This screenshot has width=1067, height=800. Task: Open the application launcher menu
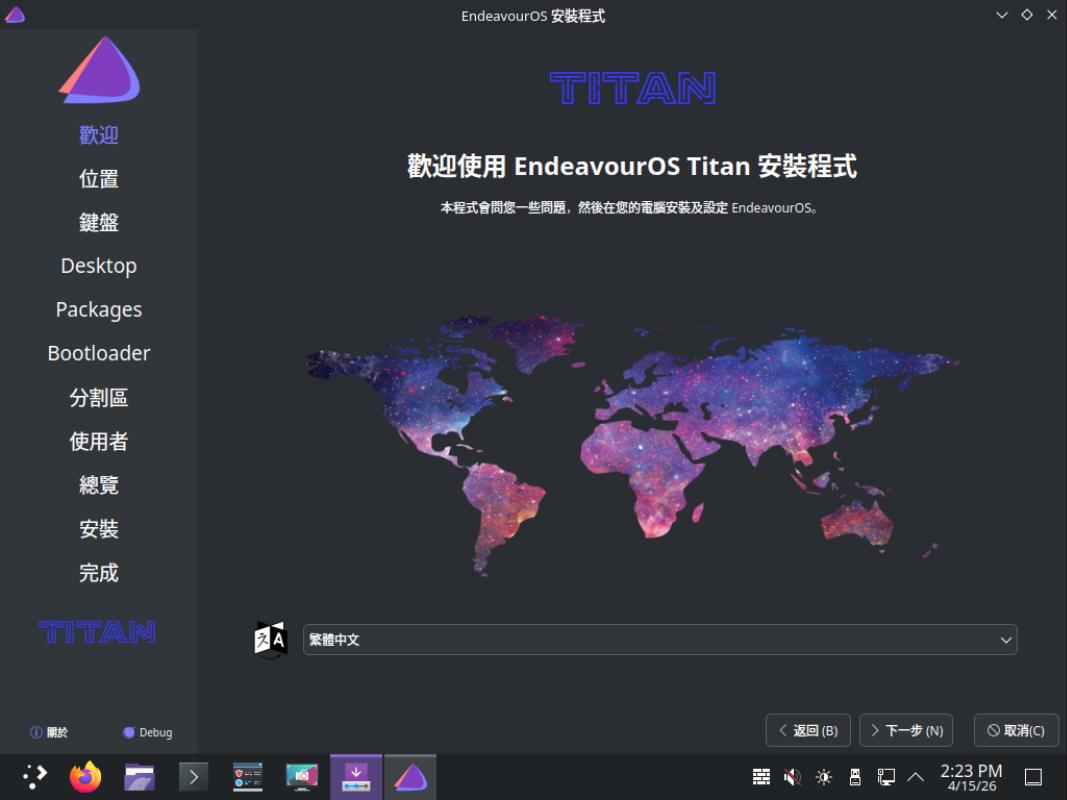pyautogui.click(x=35, y=777)
